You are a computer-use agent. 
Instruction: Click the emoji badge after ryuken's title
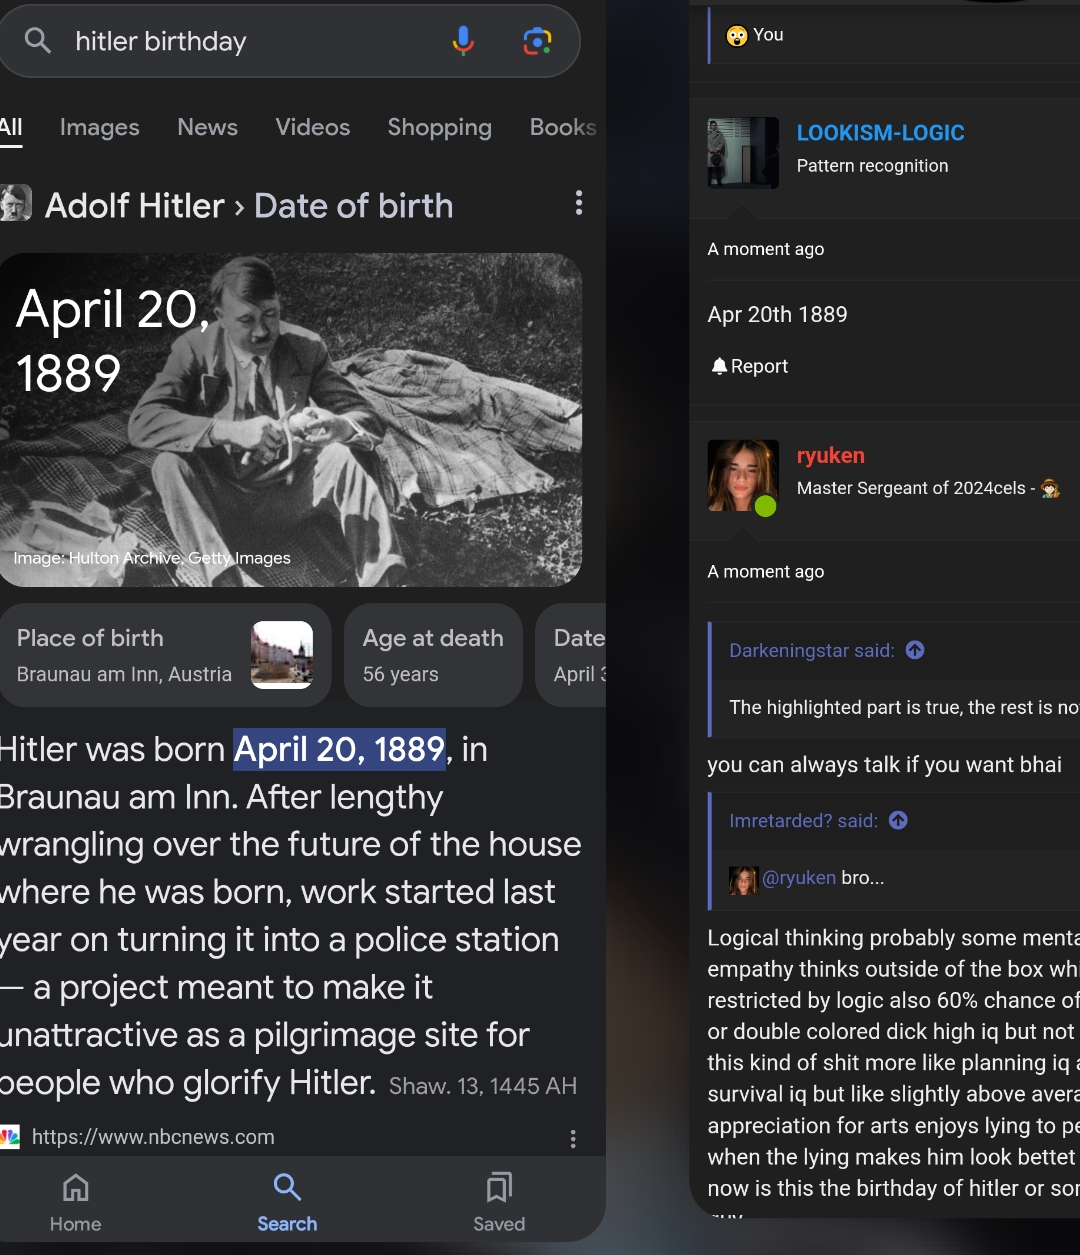[1050, 488]
